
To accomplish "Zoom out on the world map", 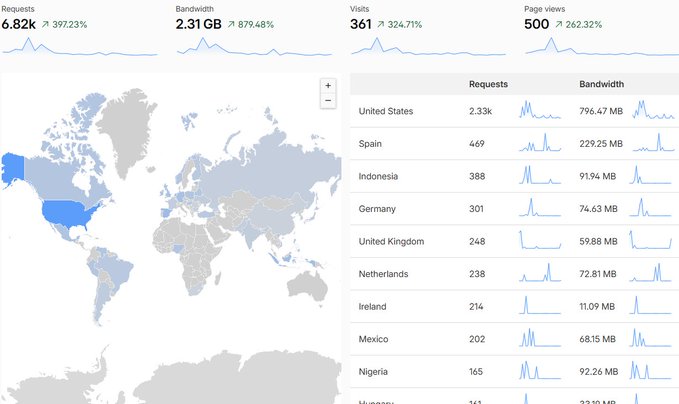I will [x=328, y=100].
